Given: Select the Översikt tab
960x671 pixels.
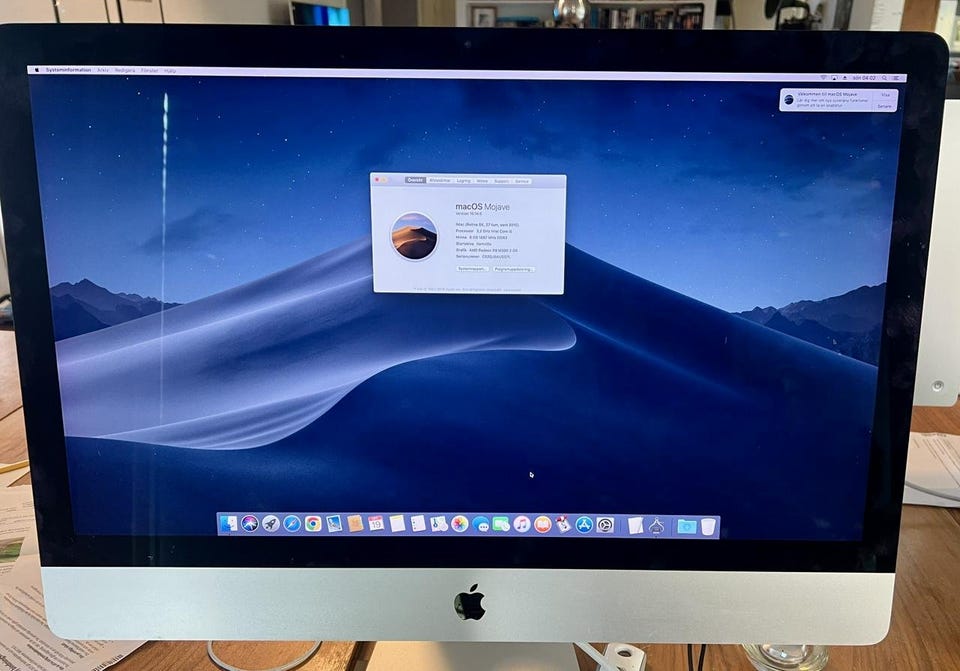Looking at the screenshot, I should coord(415,180).
